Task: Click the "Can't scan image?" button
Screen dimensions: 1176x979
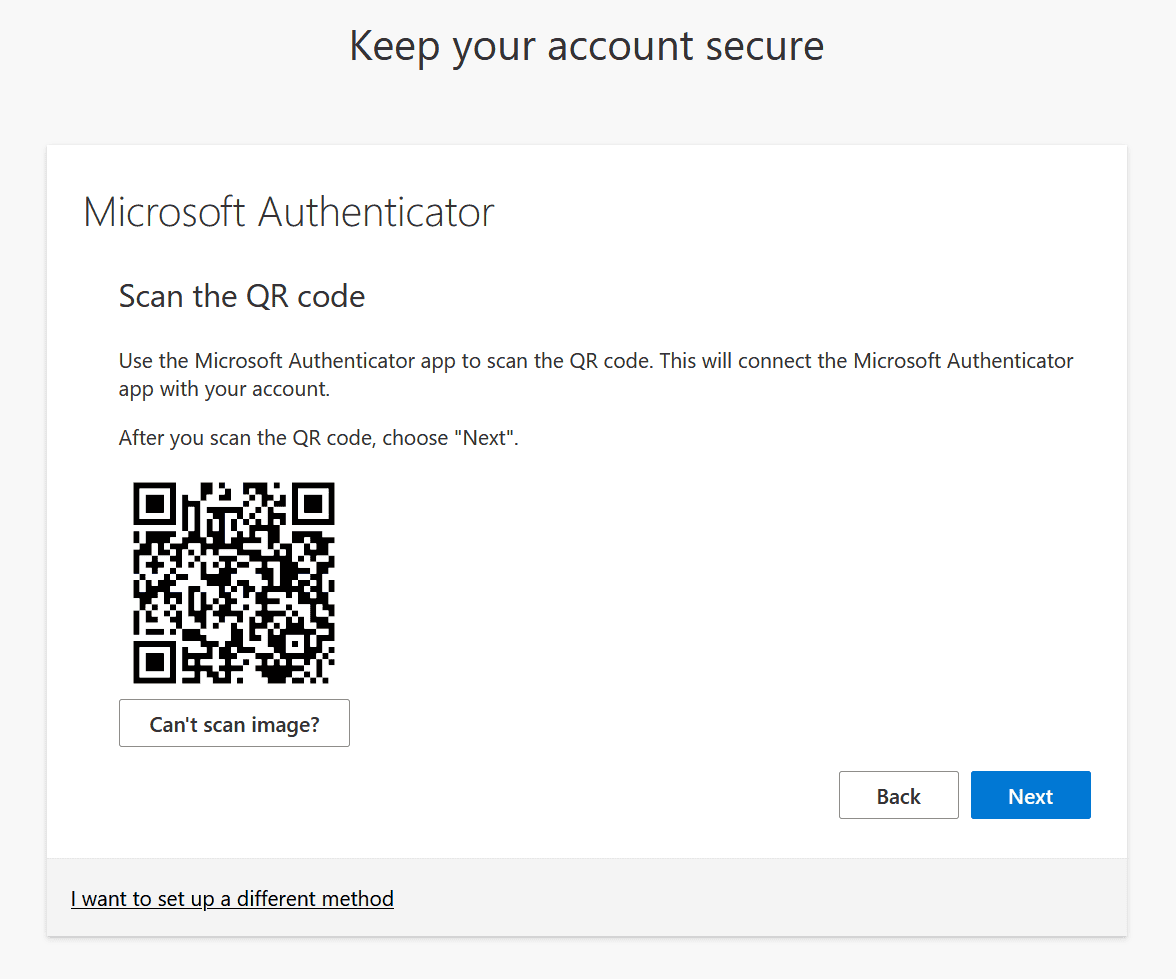Action: [234, 723]
